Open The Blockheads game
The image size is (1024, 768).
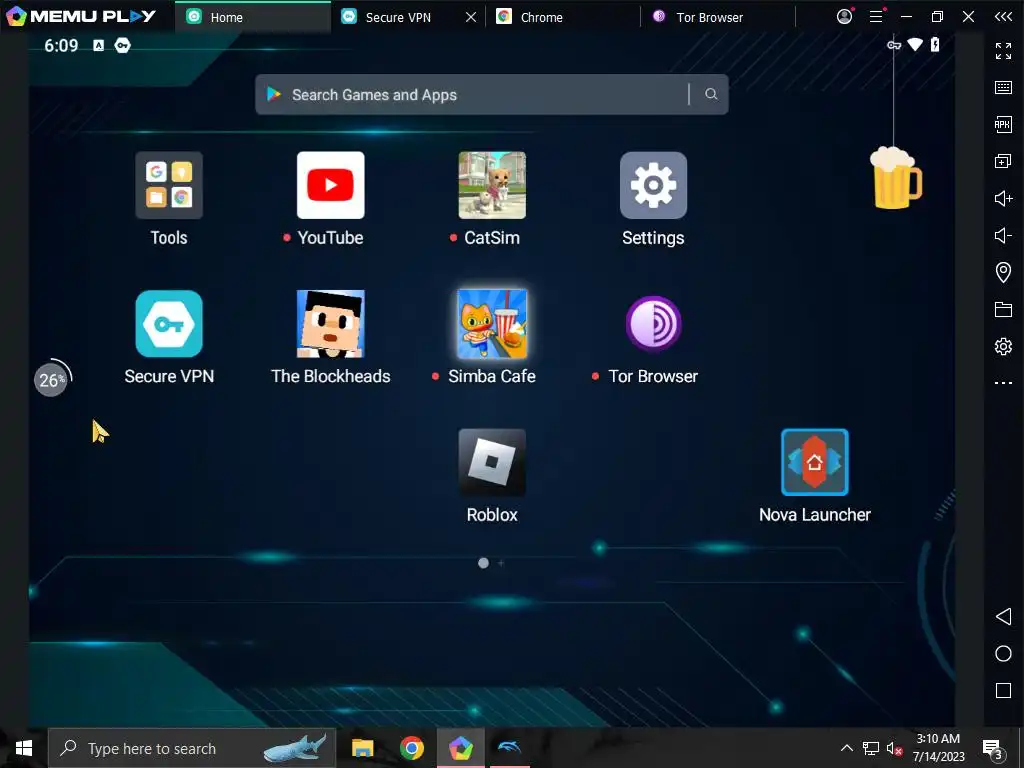[330, 324]
